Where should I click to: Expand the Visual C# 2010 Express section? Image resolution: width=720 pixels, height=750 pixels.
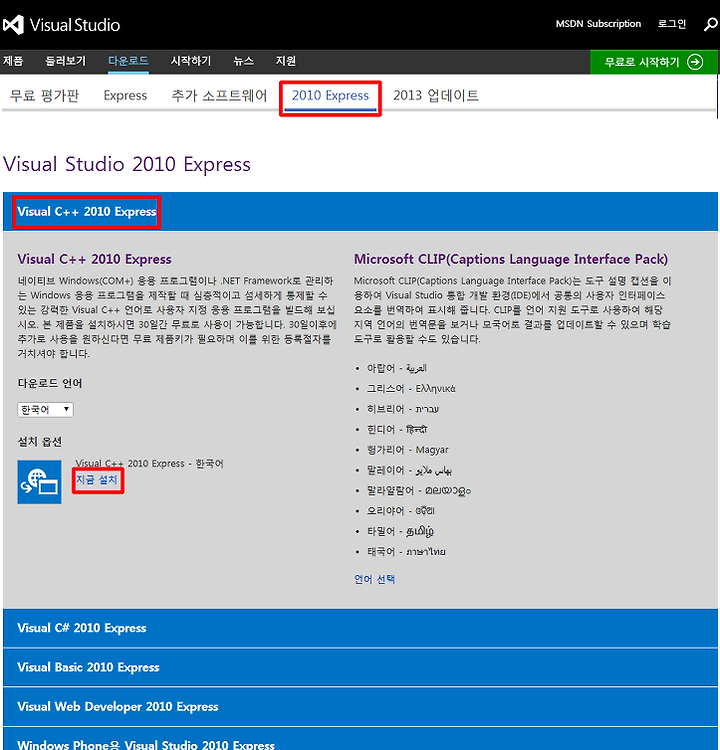pos(360,628)
